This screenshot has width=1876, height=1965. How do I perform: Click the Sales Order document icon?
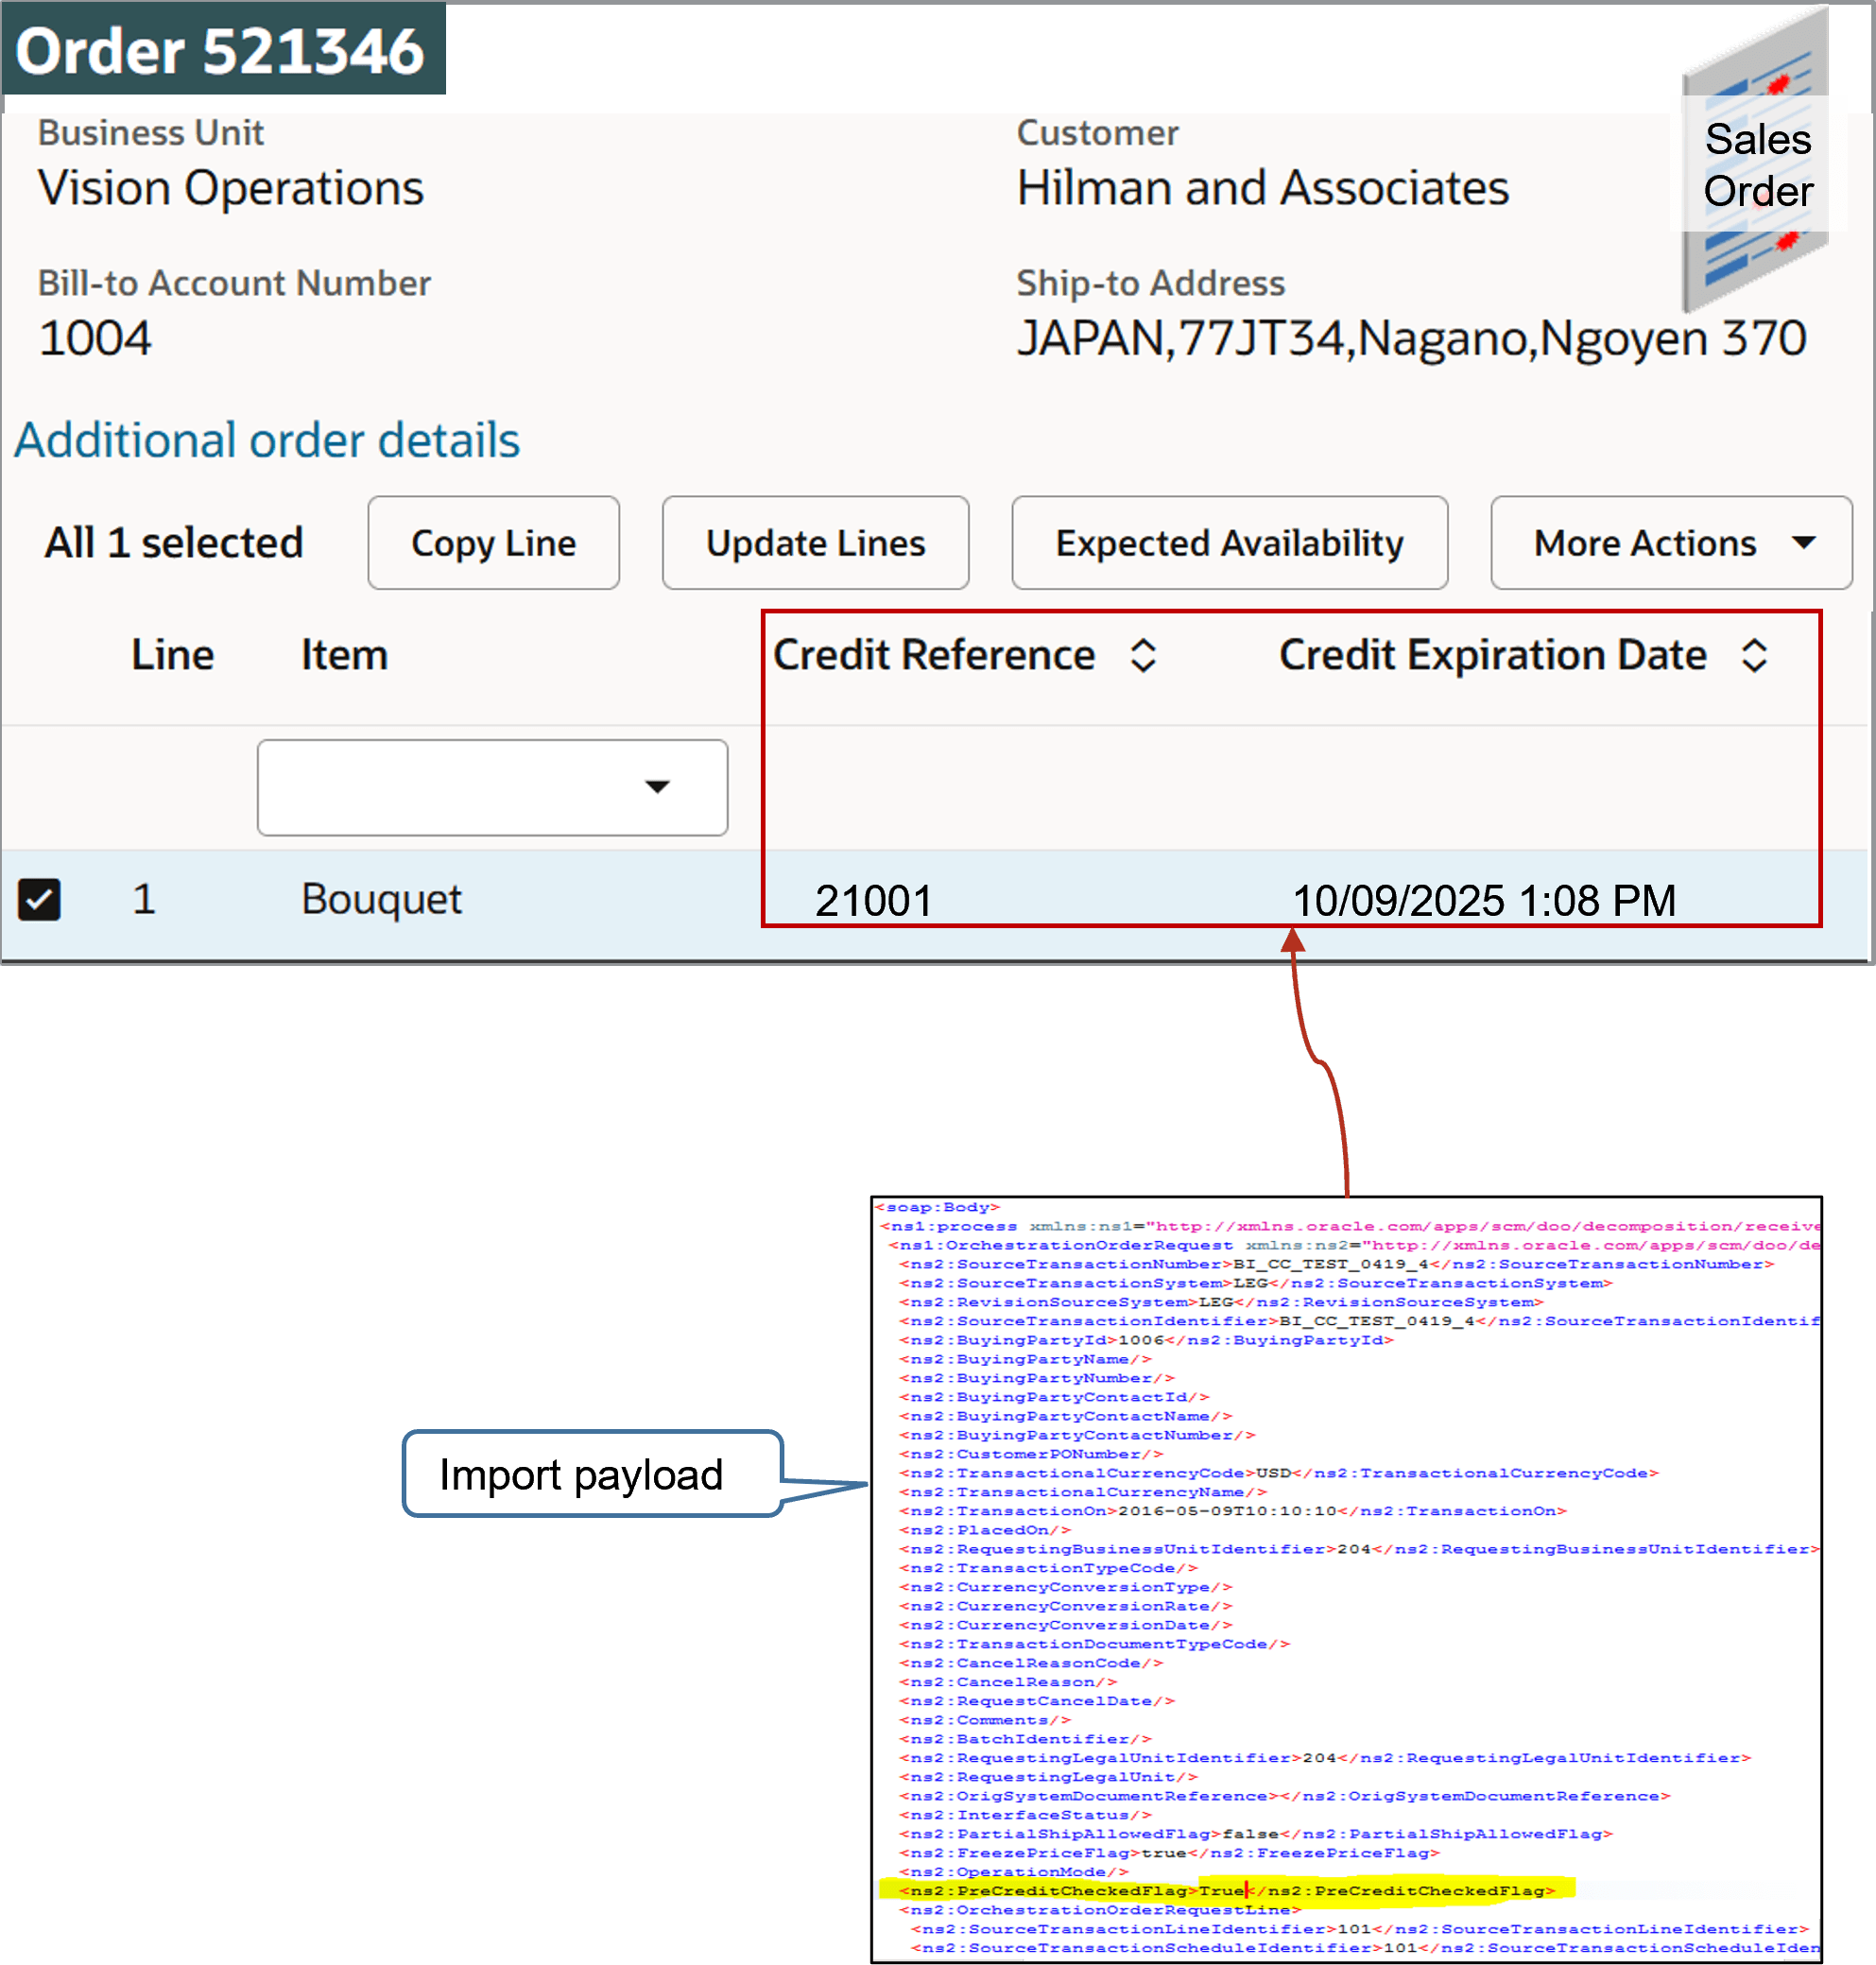click(1755, 163)
